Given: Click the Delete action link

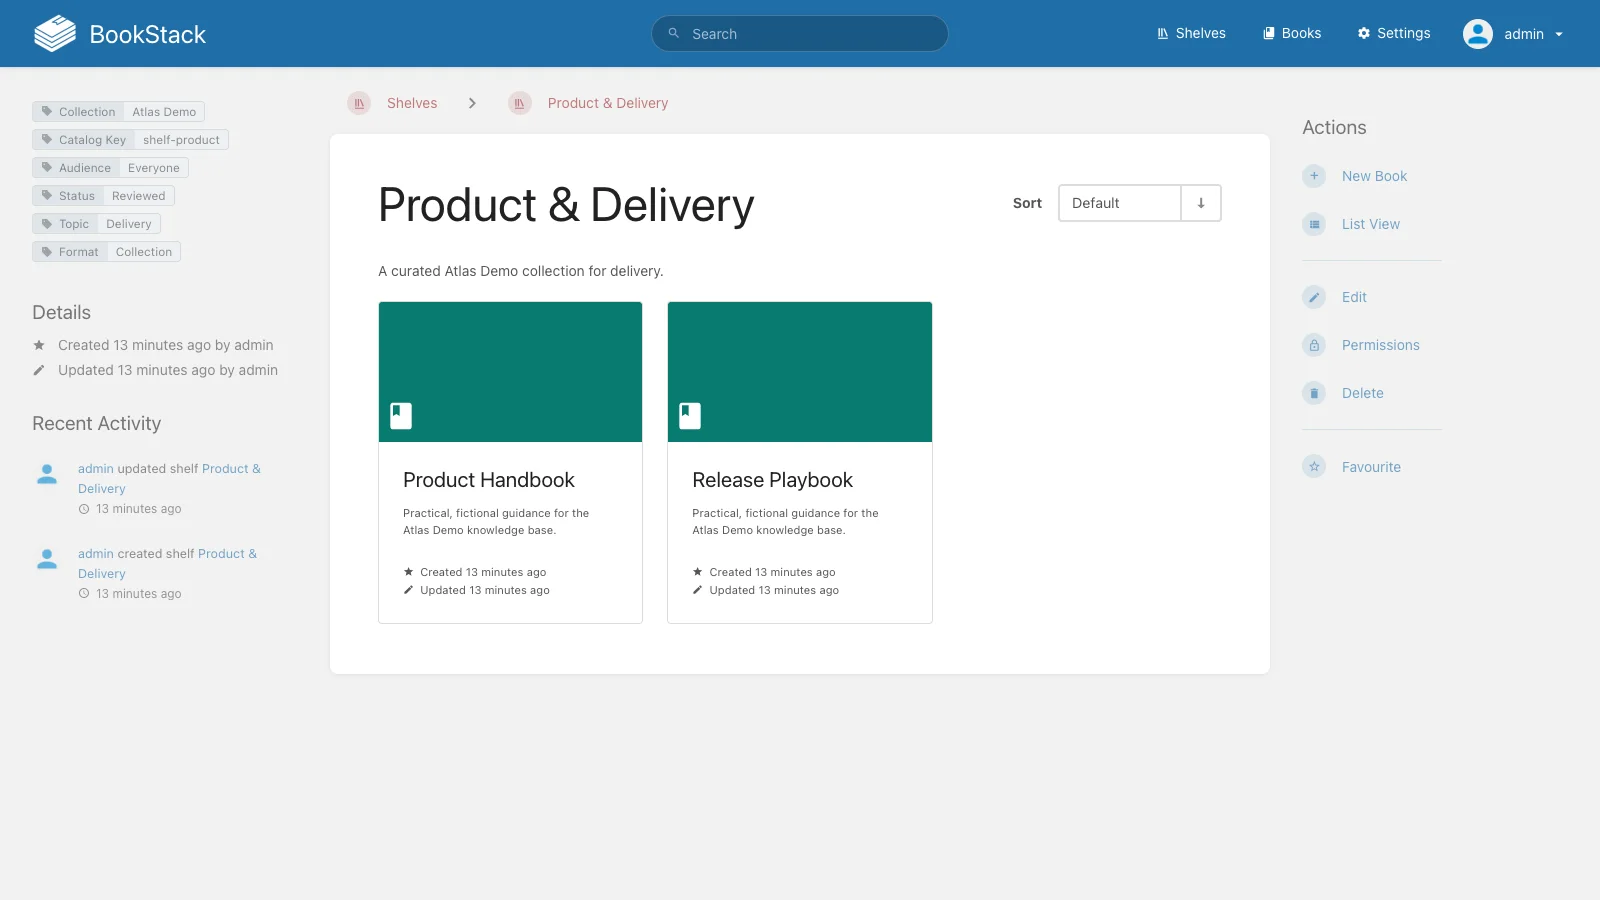Looking at the screenshot, I should (x=1363, y=393).
